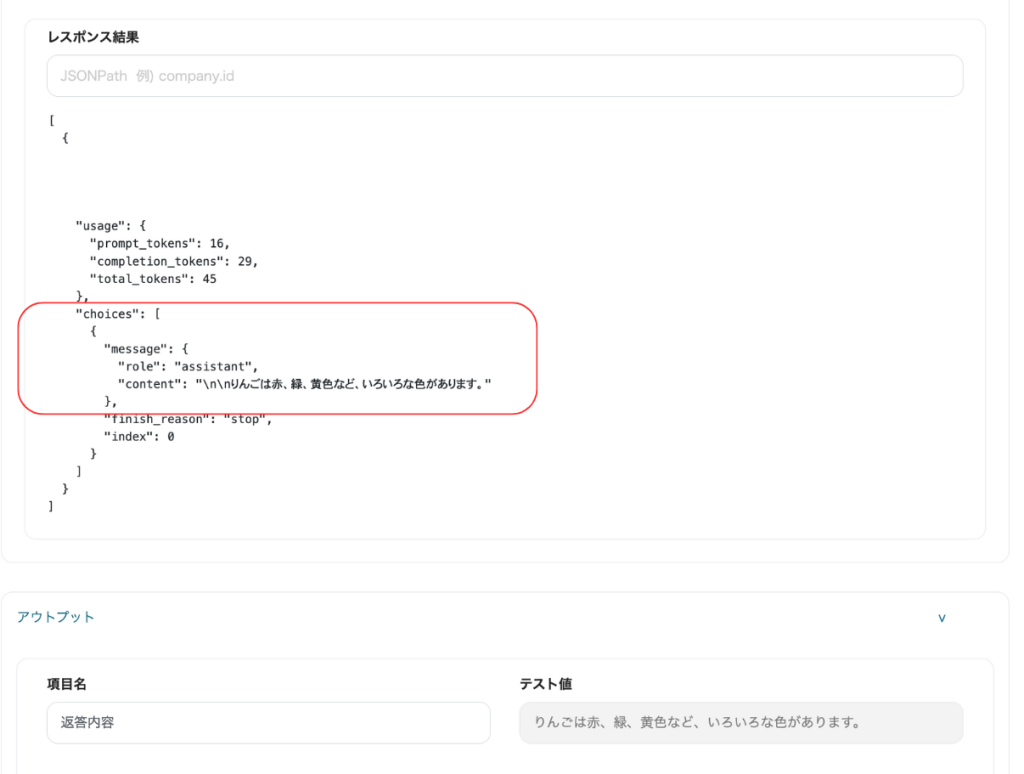Click the "role": "assistant" line

click(x=187, y=366)
